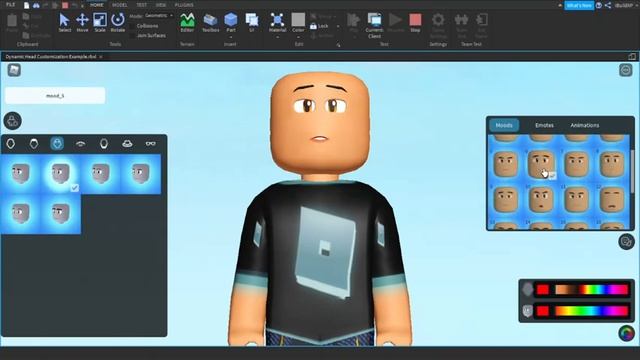Click the Roblox menu logo in viewport
The image size is (640, 360).
(14, 70)
